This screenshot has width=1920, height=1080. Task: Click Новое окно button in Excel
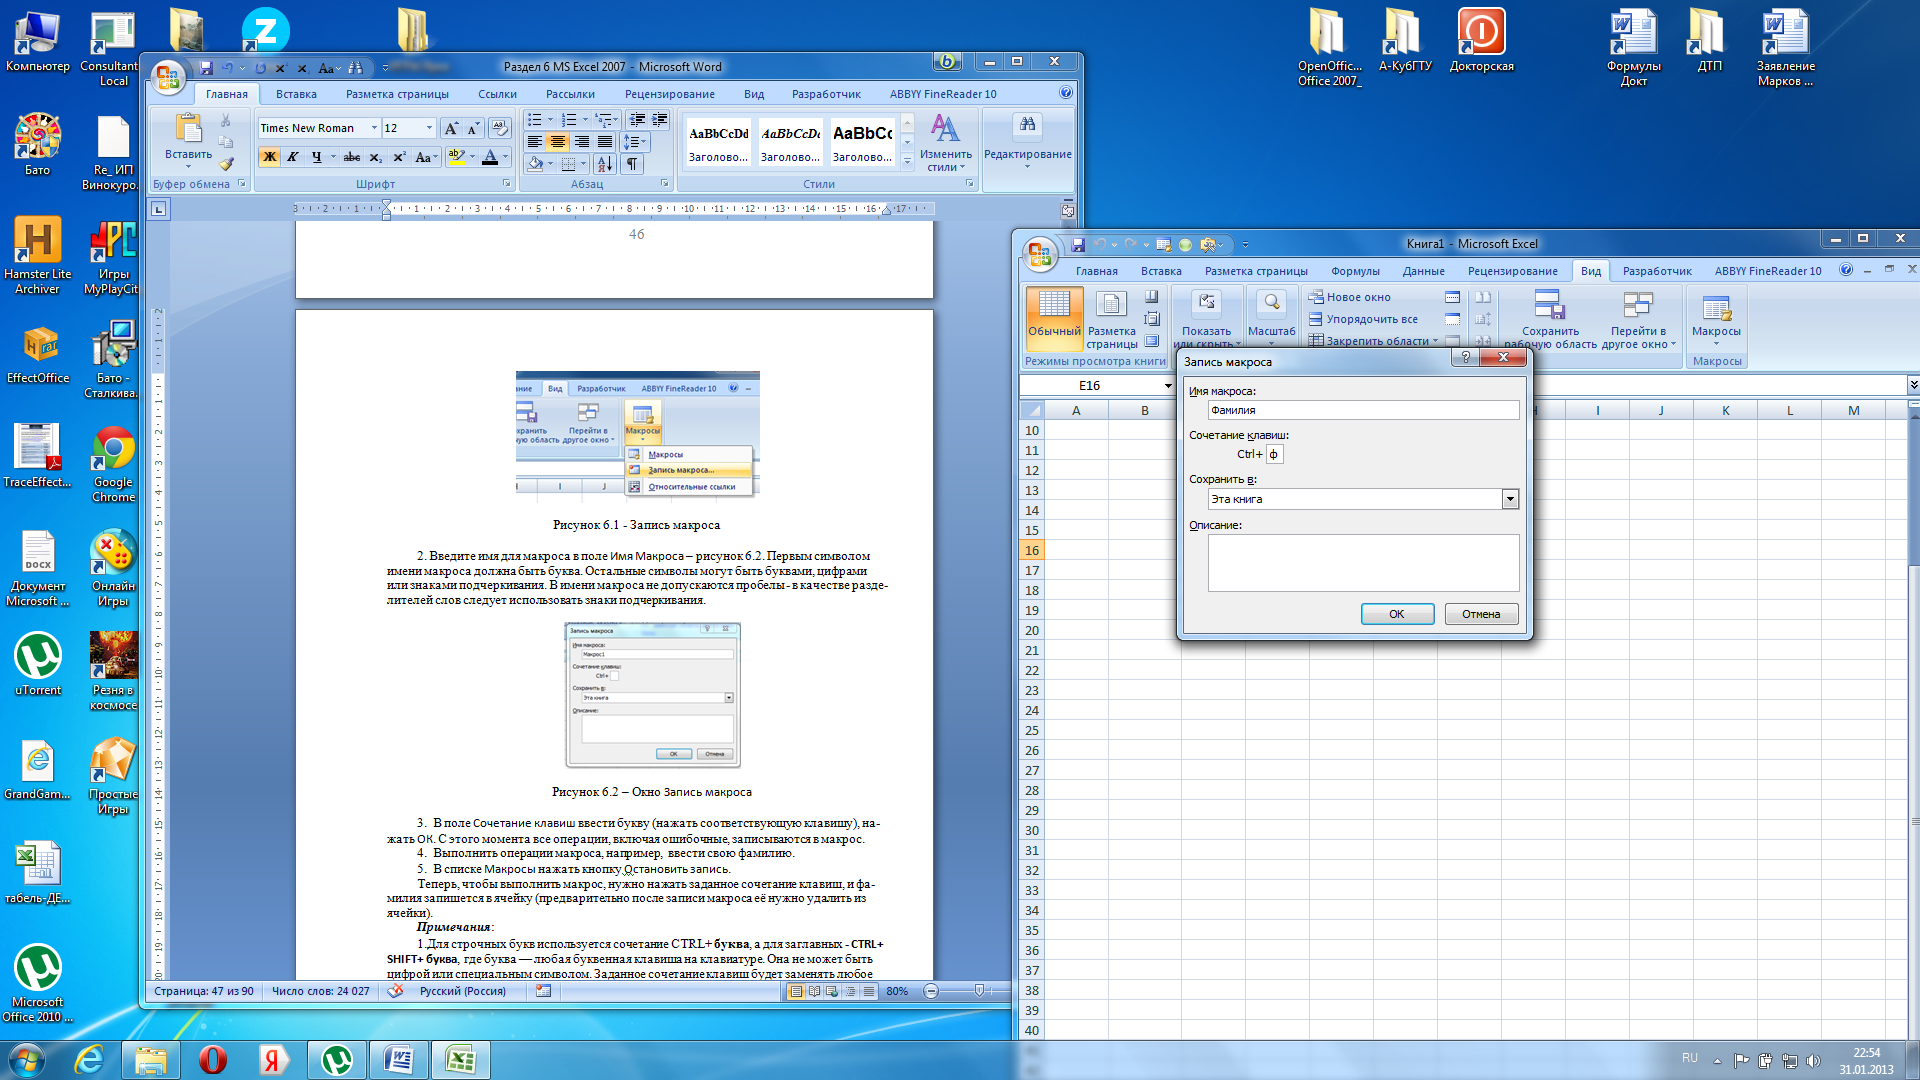(1350, 297)
